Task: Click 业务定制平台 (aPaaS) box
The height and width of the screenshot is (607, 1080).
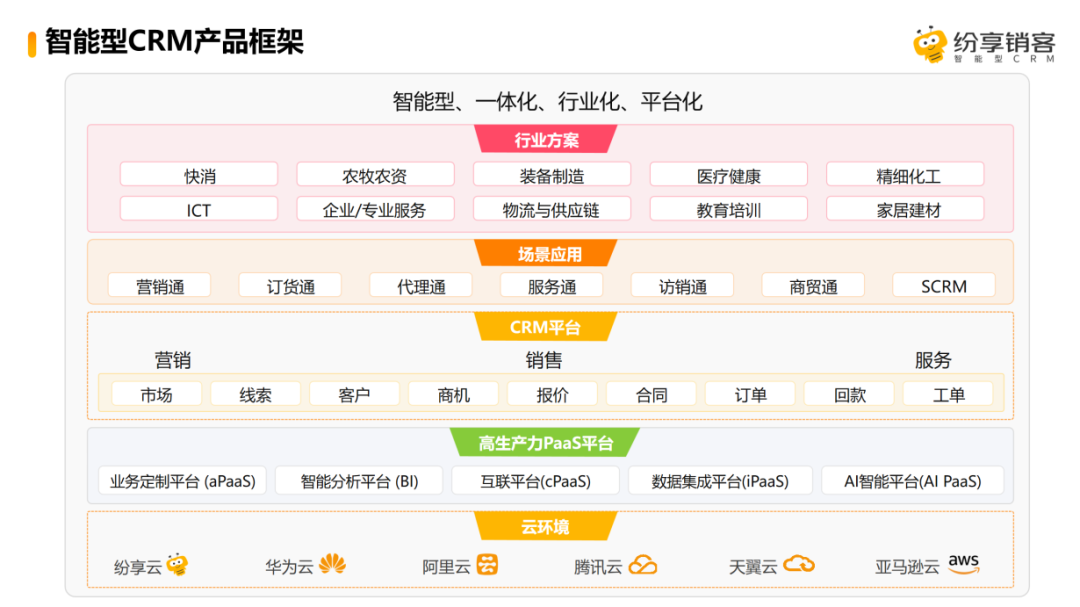Action: click(x=183, y=480)
